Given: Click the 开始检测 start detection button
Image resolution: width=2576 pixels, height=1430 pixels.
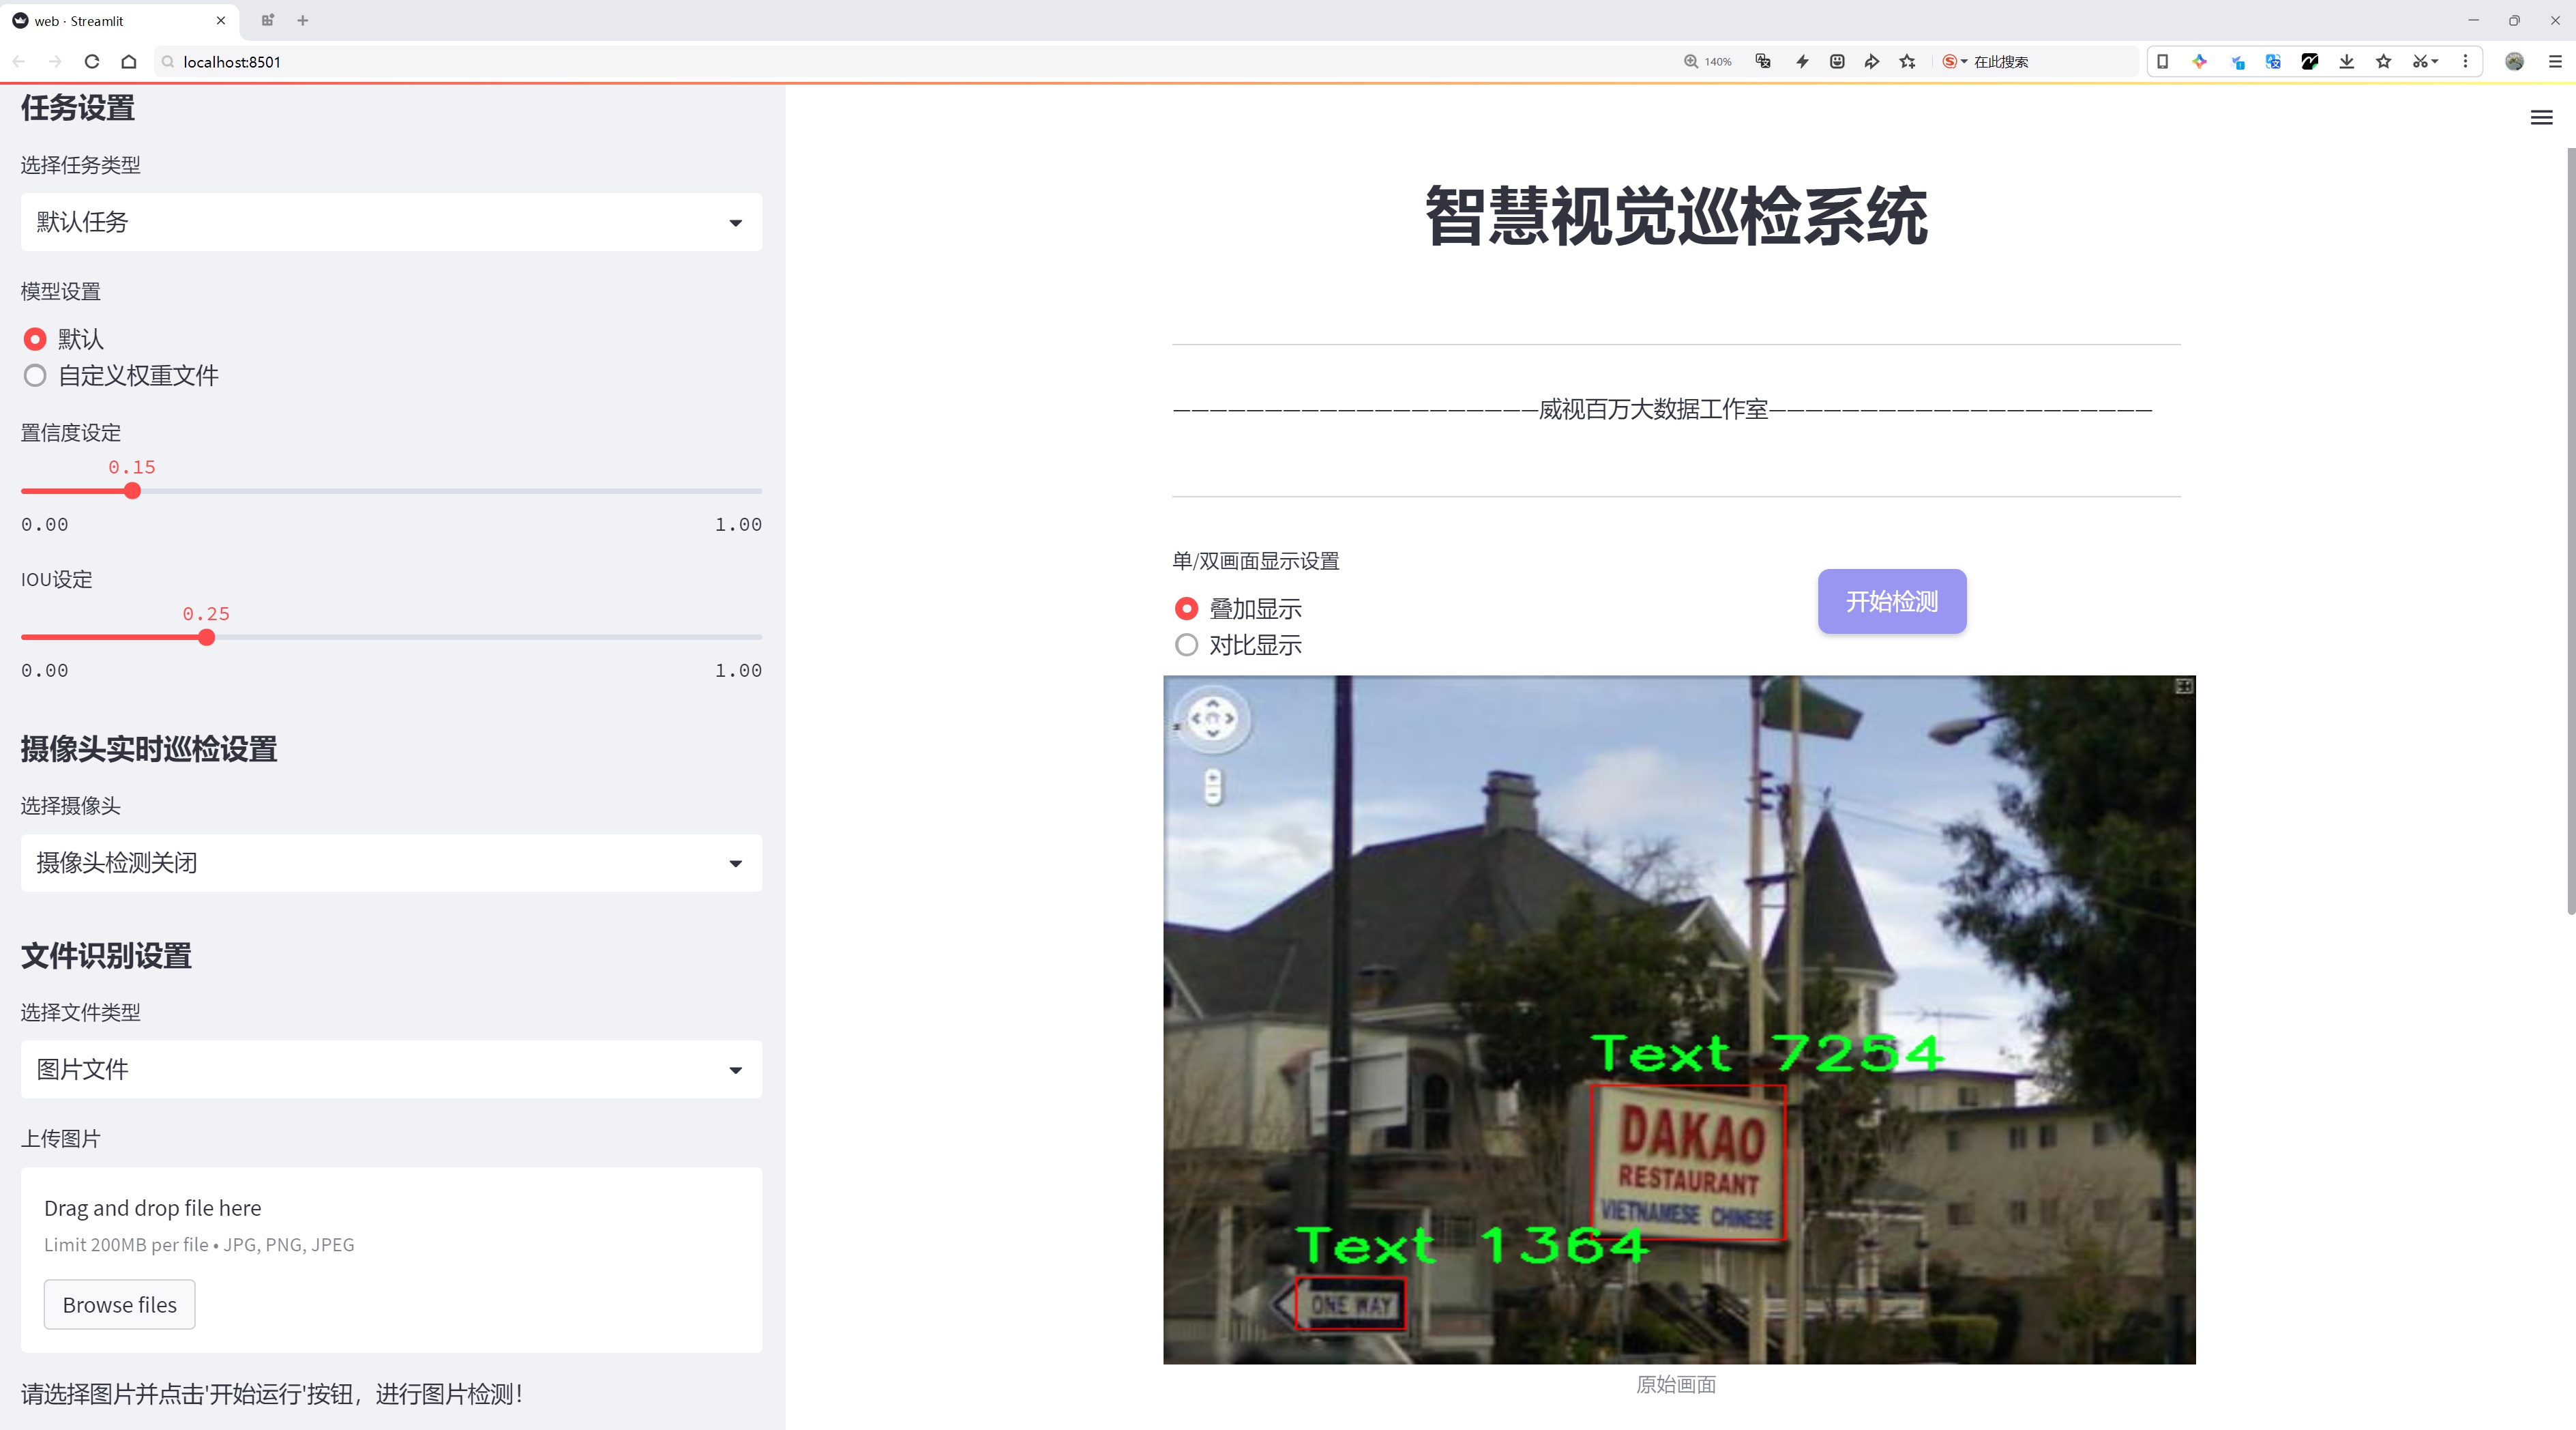Looking at the screenshot, I should (x=1892, y=601).
